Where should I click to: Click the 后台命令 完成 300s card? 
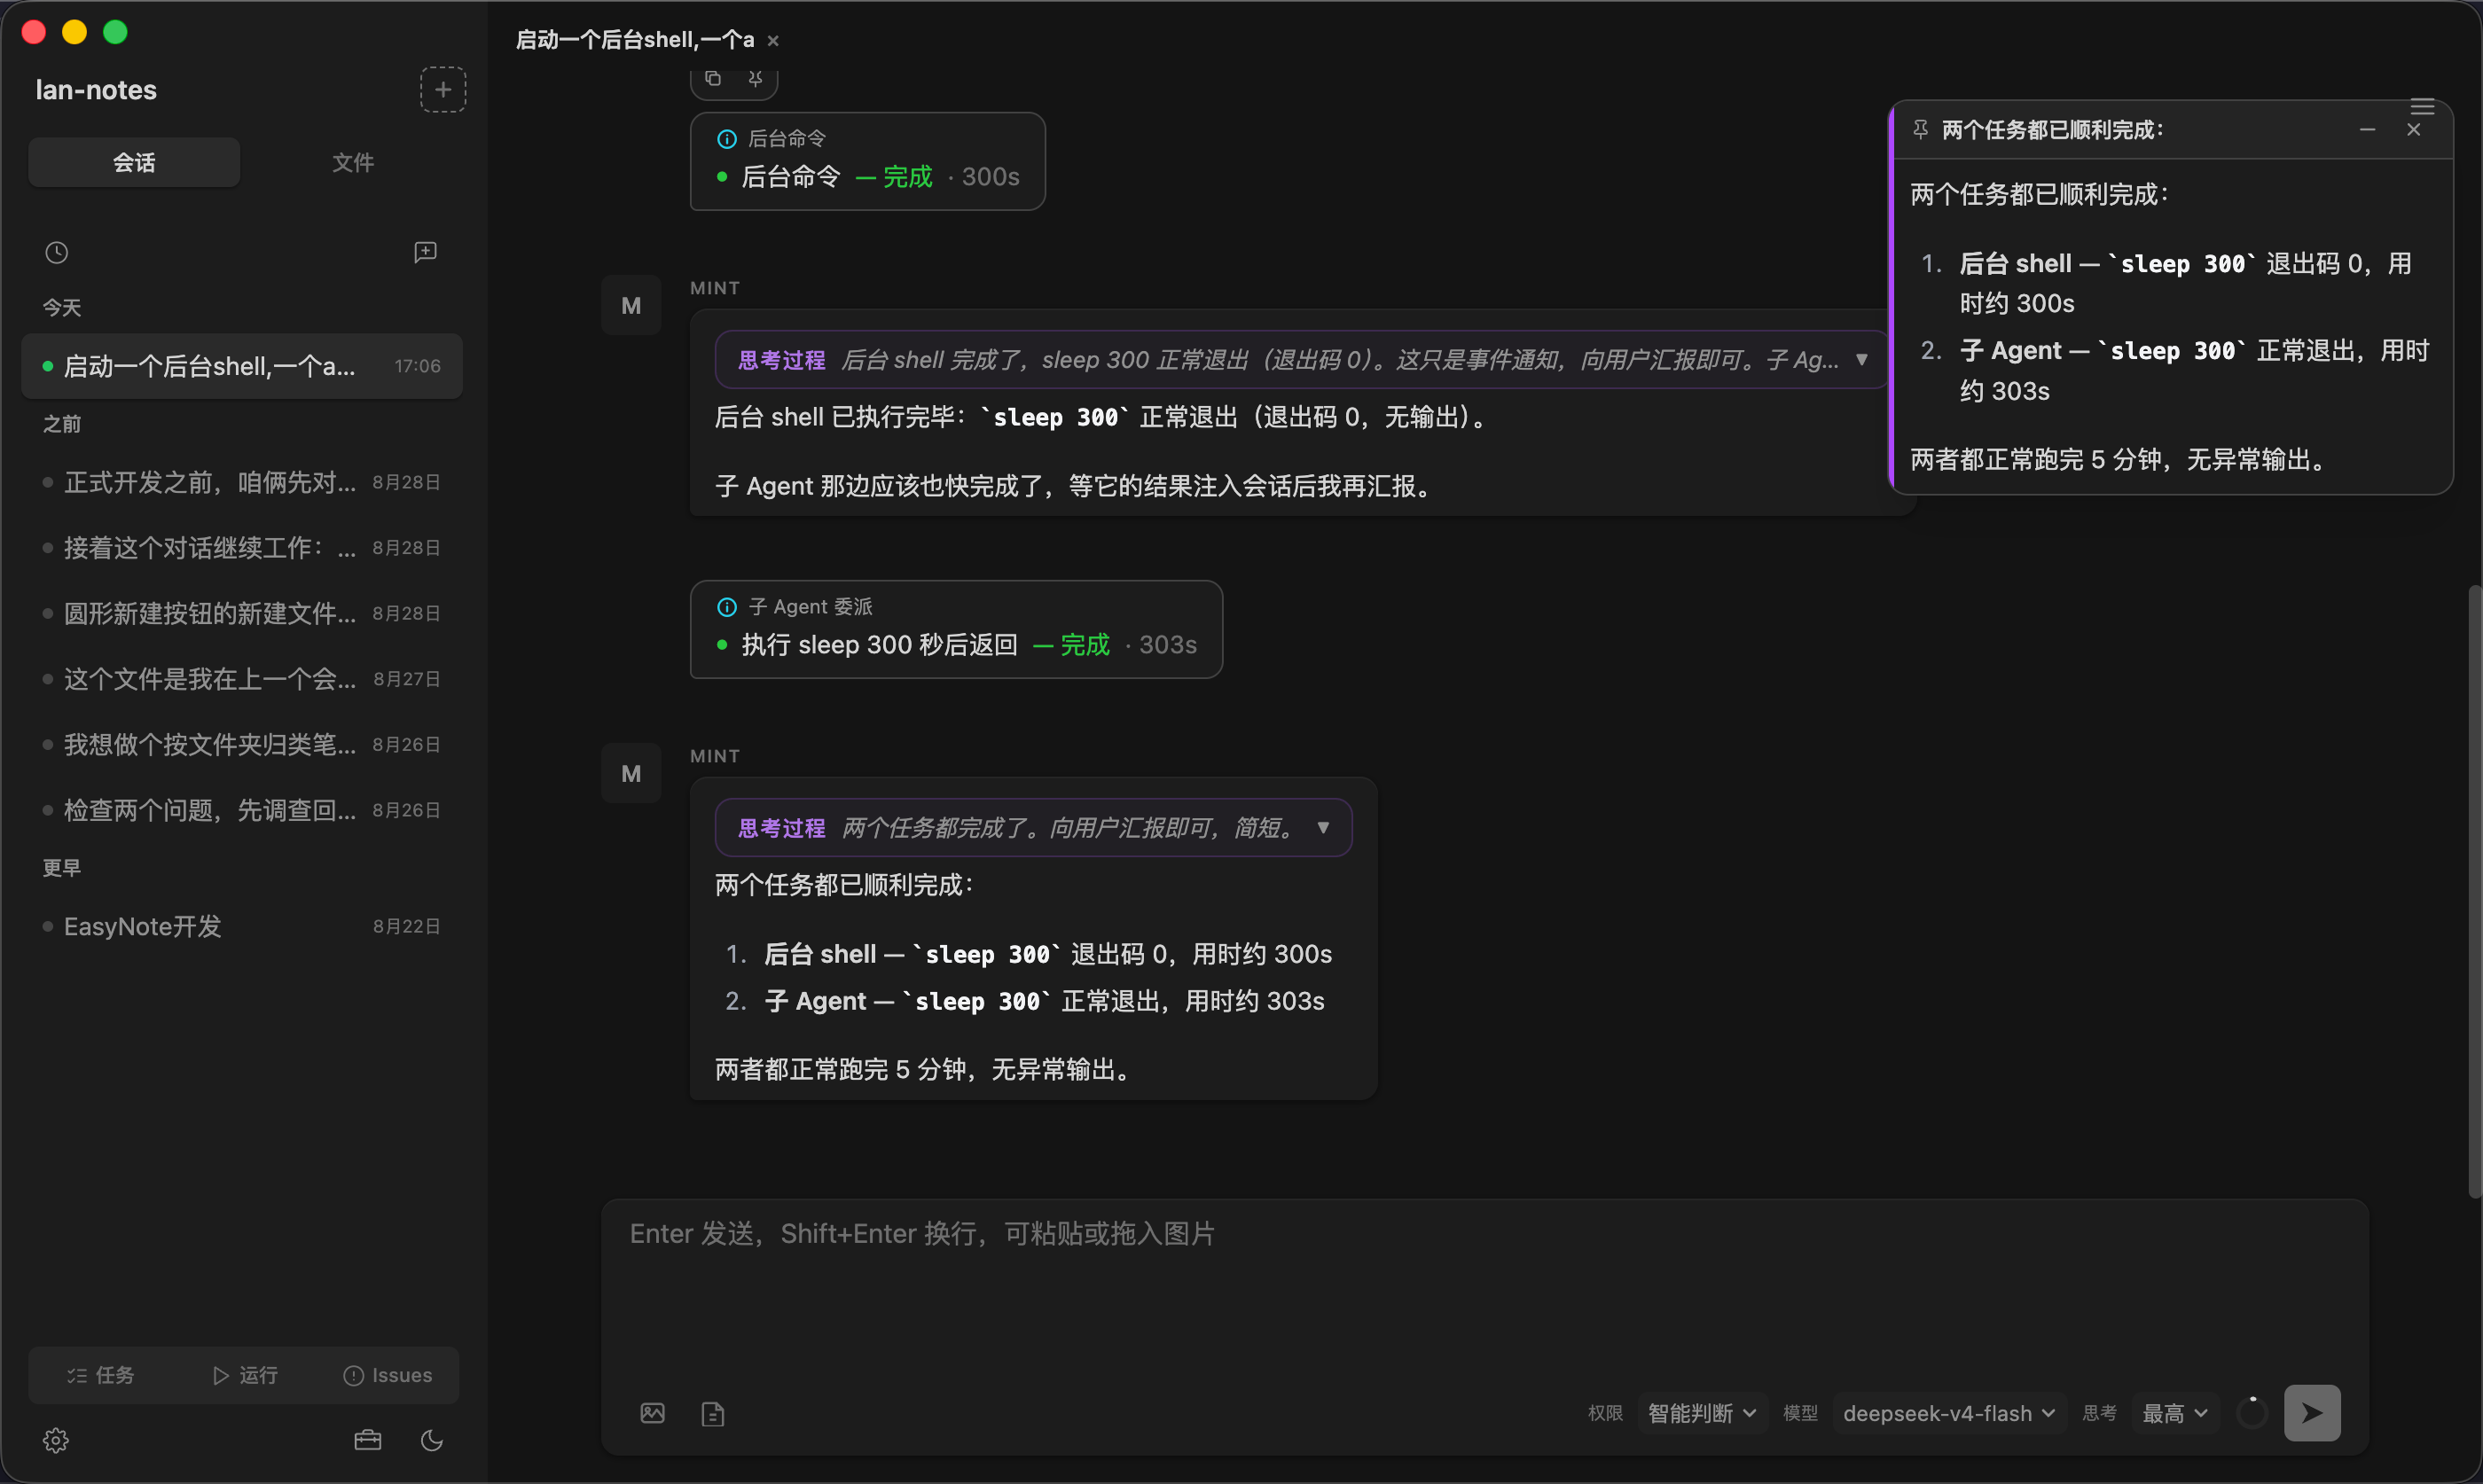[x=867, y=161]
